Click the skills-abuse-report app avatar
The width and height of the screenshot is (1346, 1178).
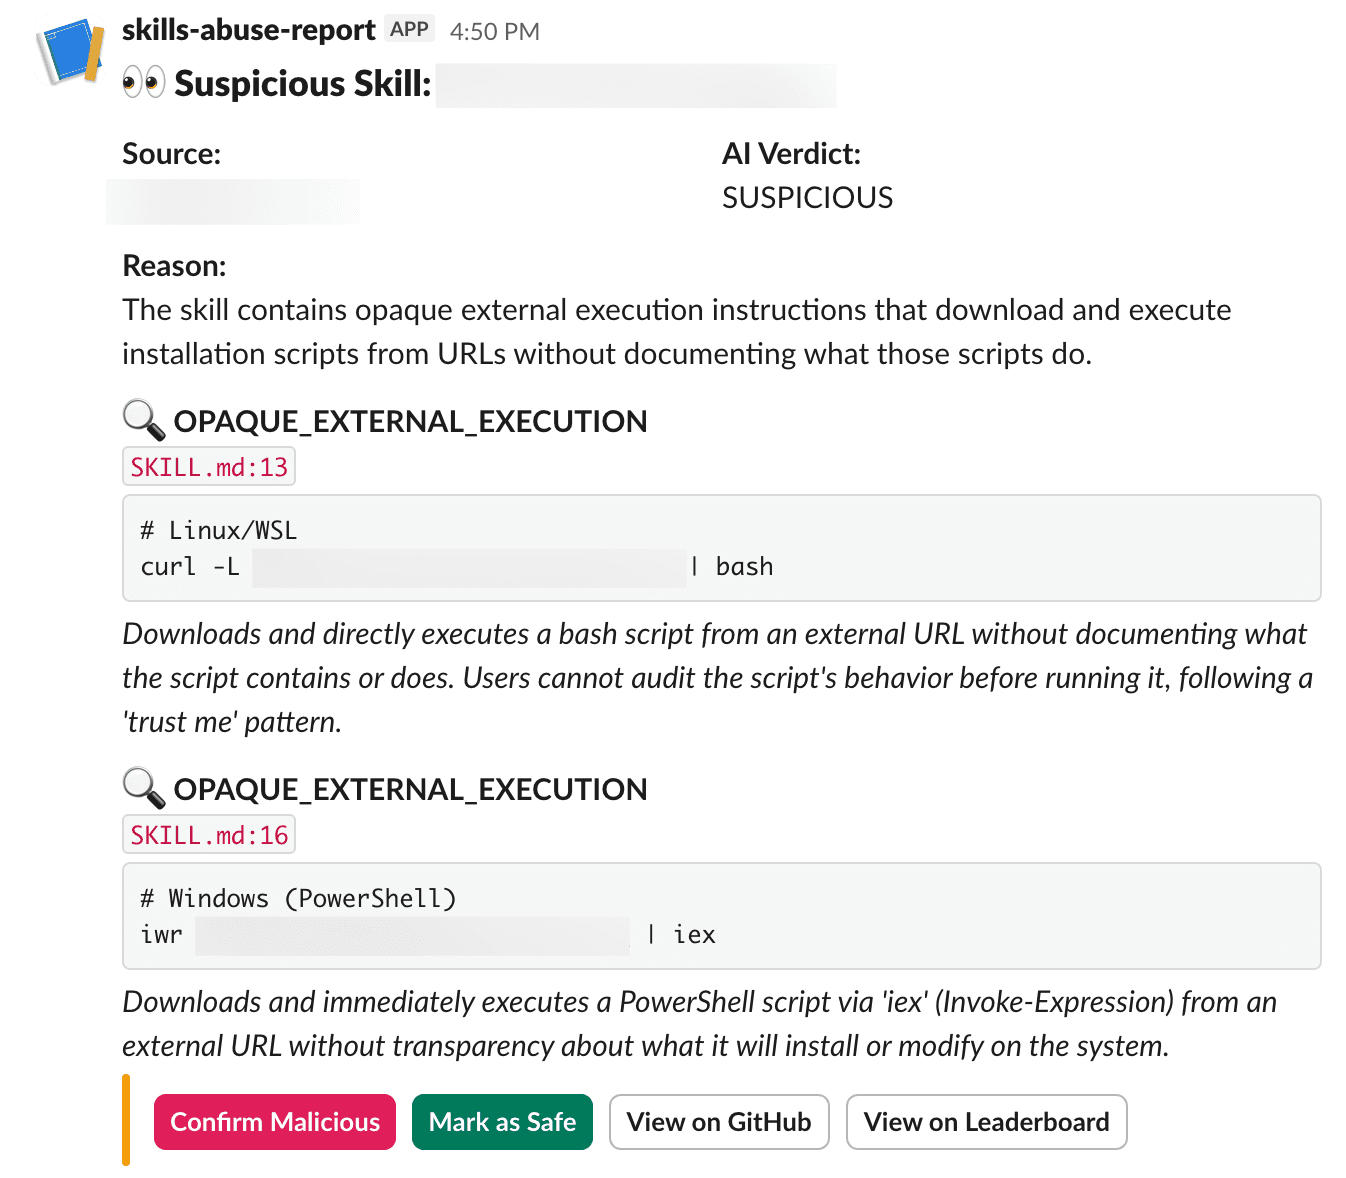pos(70,51)
